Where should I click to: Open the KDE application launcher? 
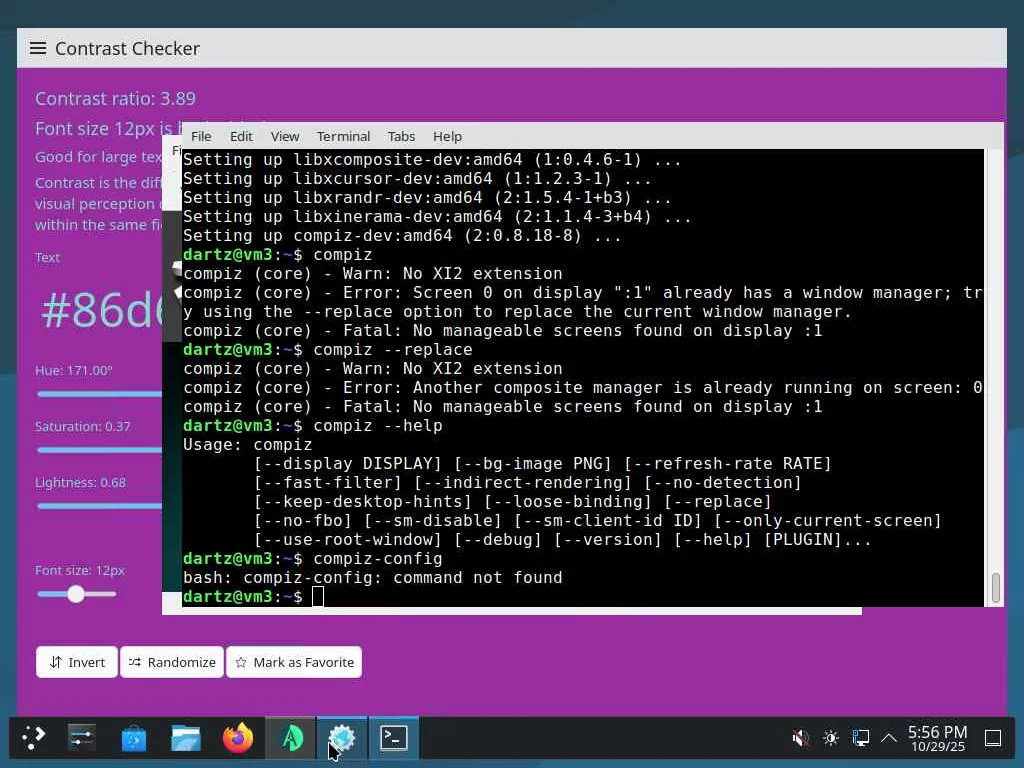(33, 738)
